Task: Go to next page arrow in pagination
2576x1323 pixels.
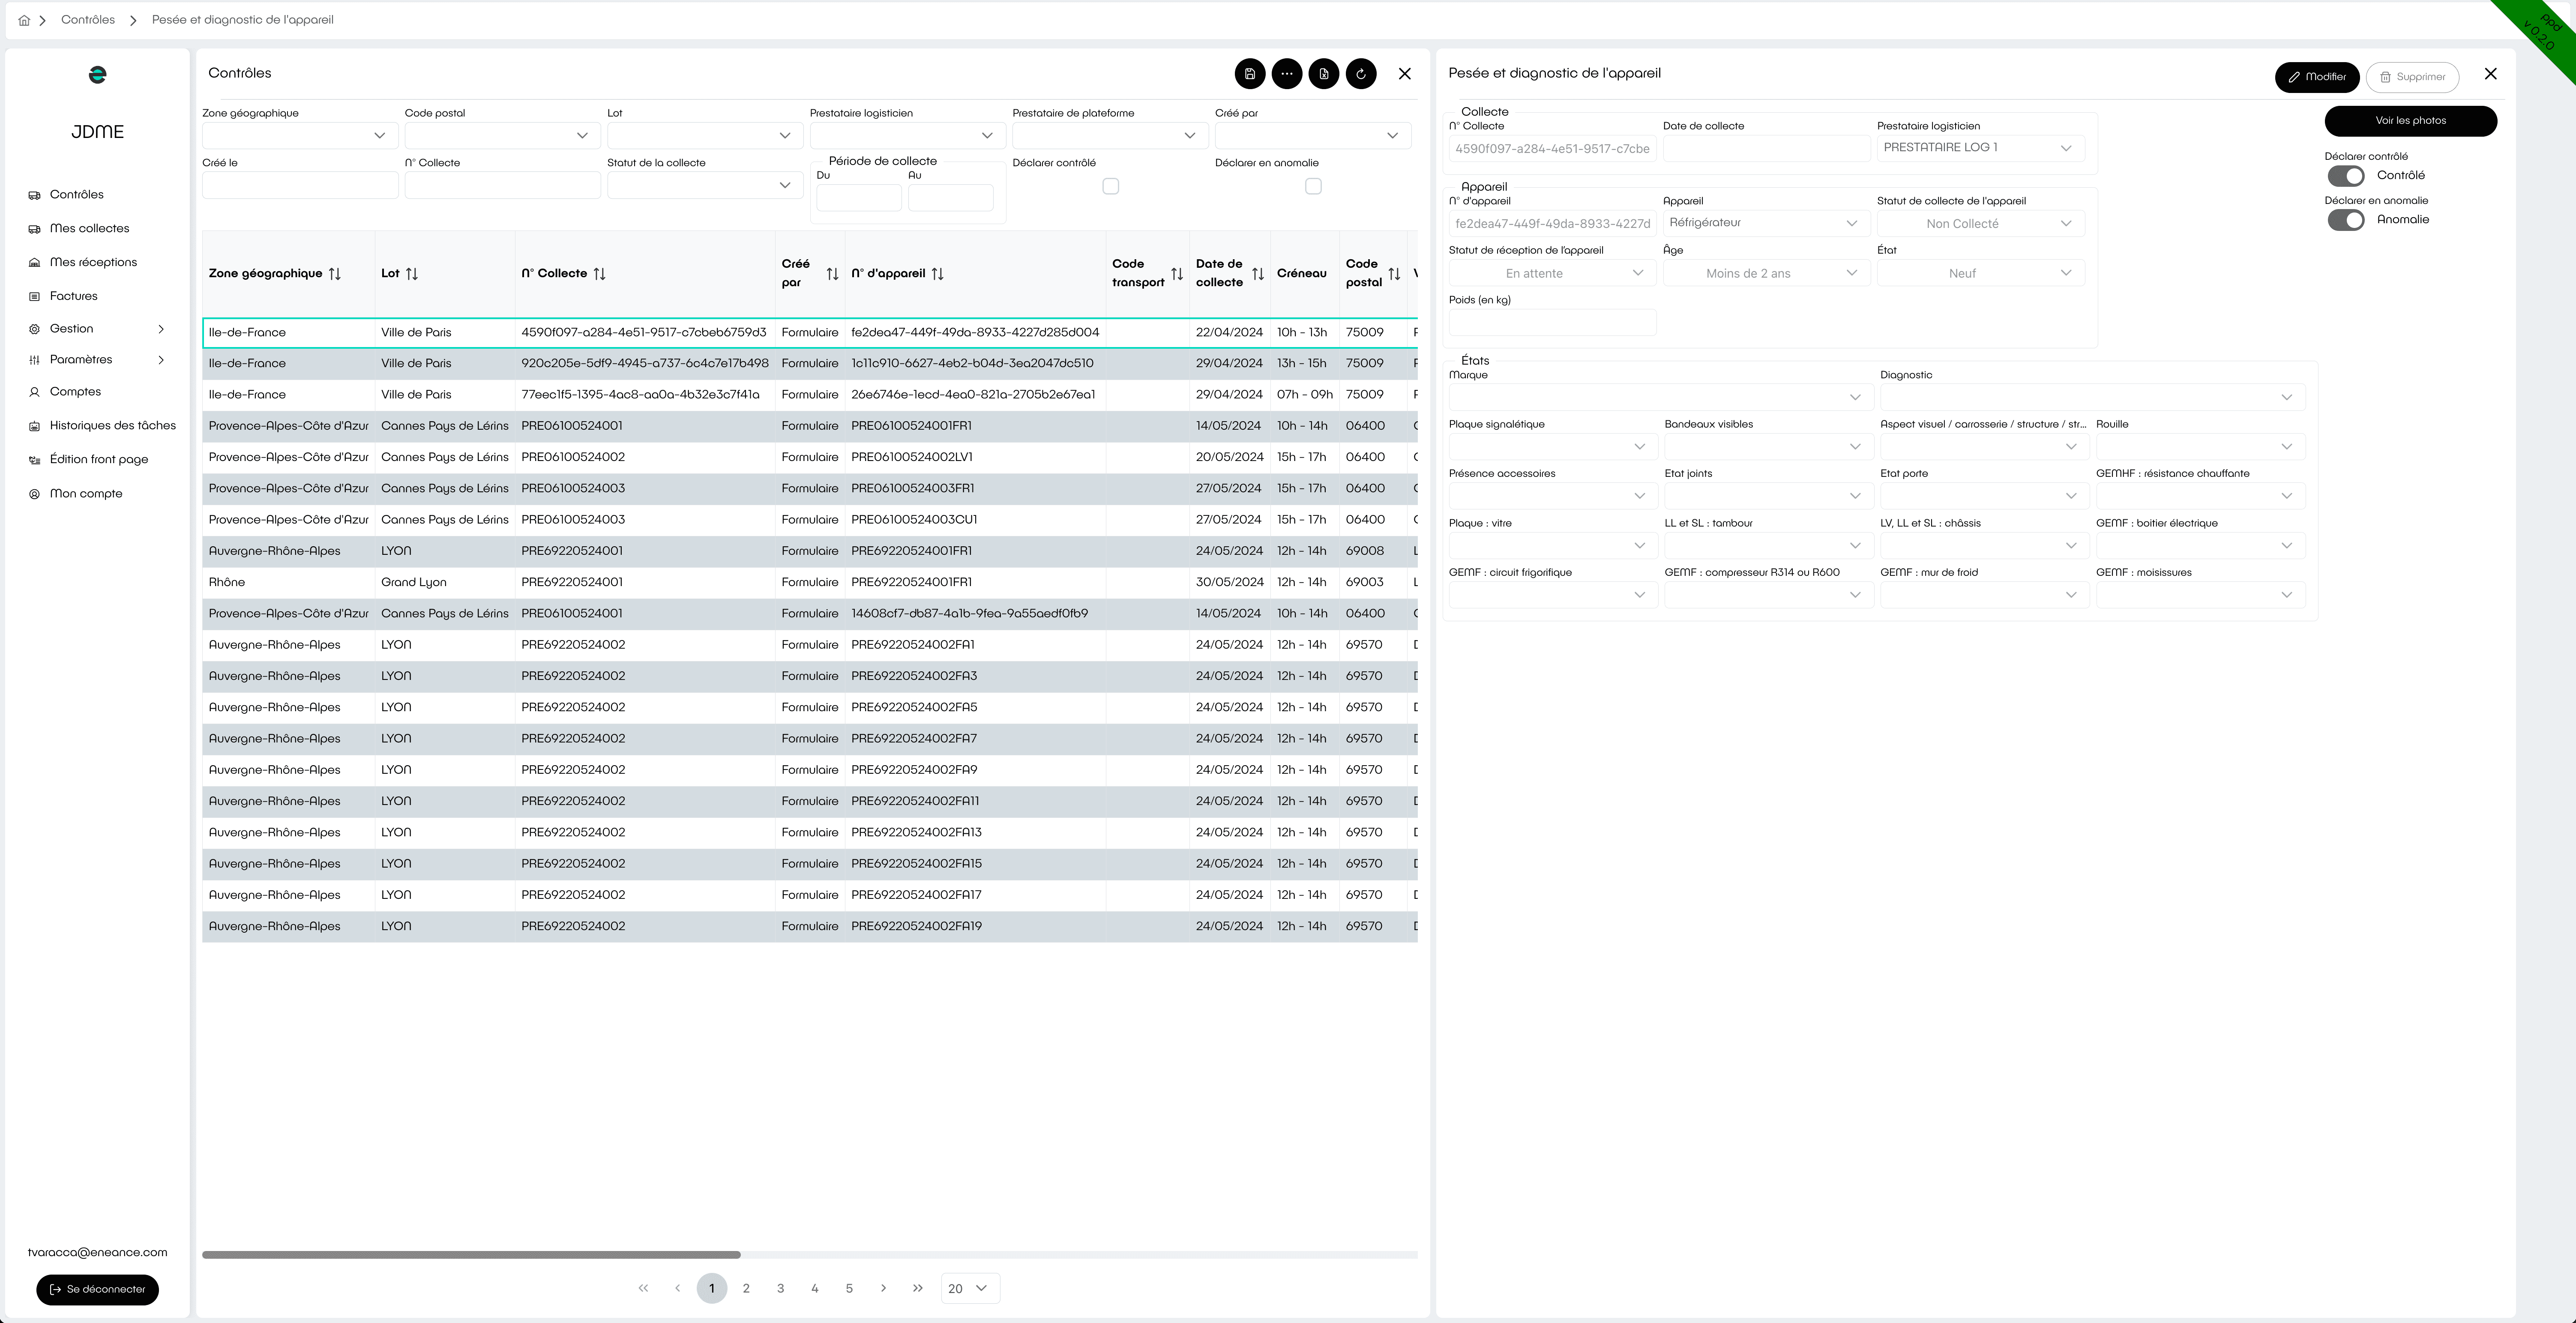Action: tap(883, 1288)
